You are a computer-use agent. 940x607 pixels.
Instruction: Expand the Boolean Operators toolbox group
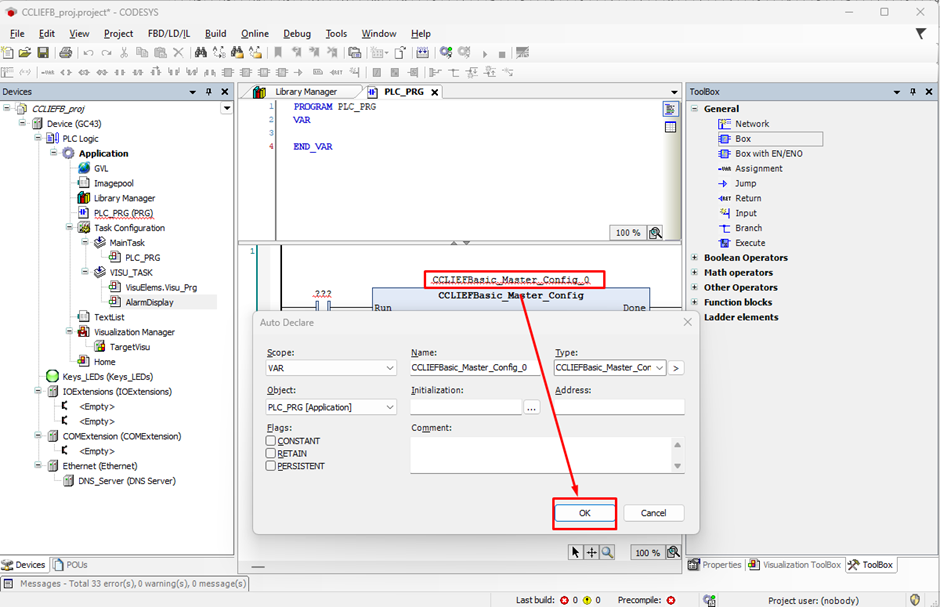click(x=694, y=258)
